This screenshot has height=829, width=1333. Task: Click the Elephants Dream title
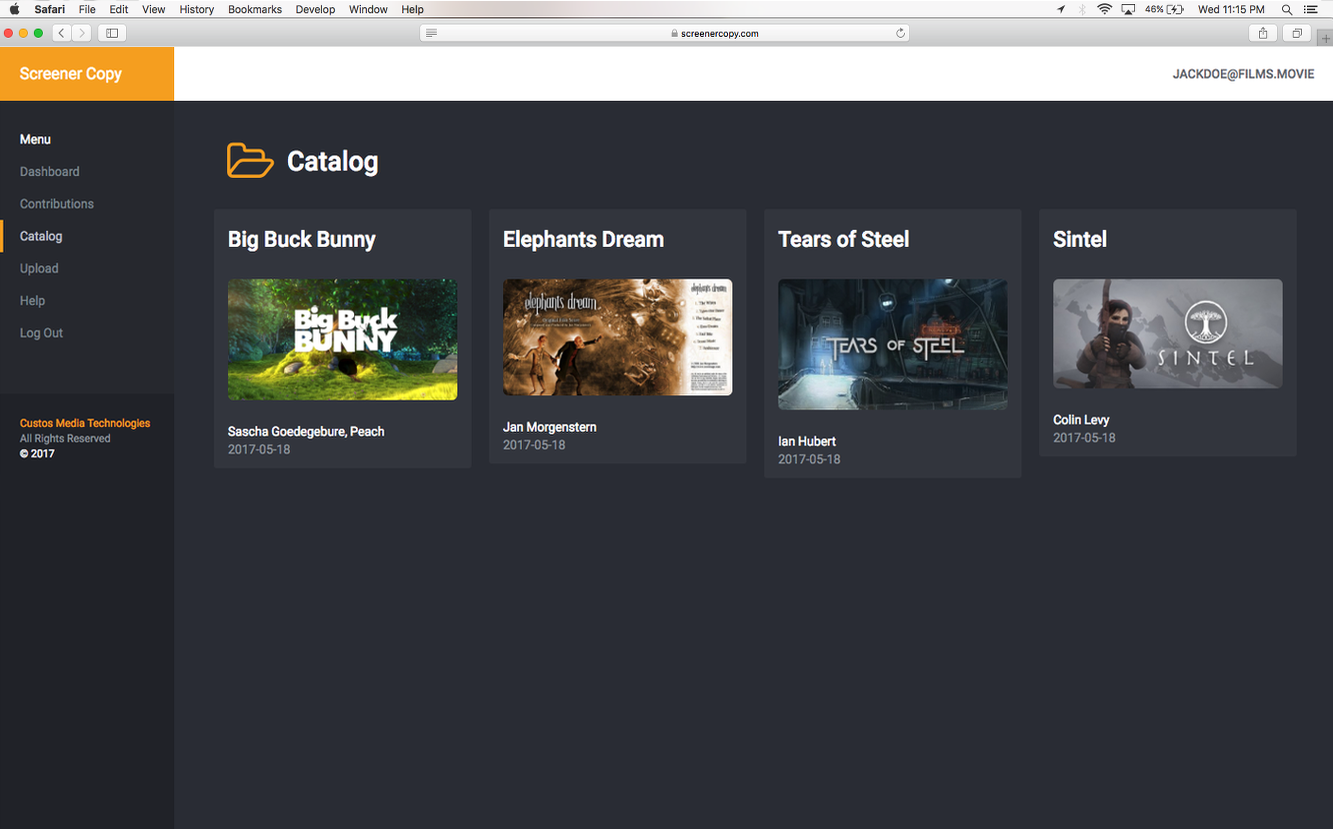coord(583,240)
